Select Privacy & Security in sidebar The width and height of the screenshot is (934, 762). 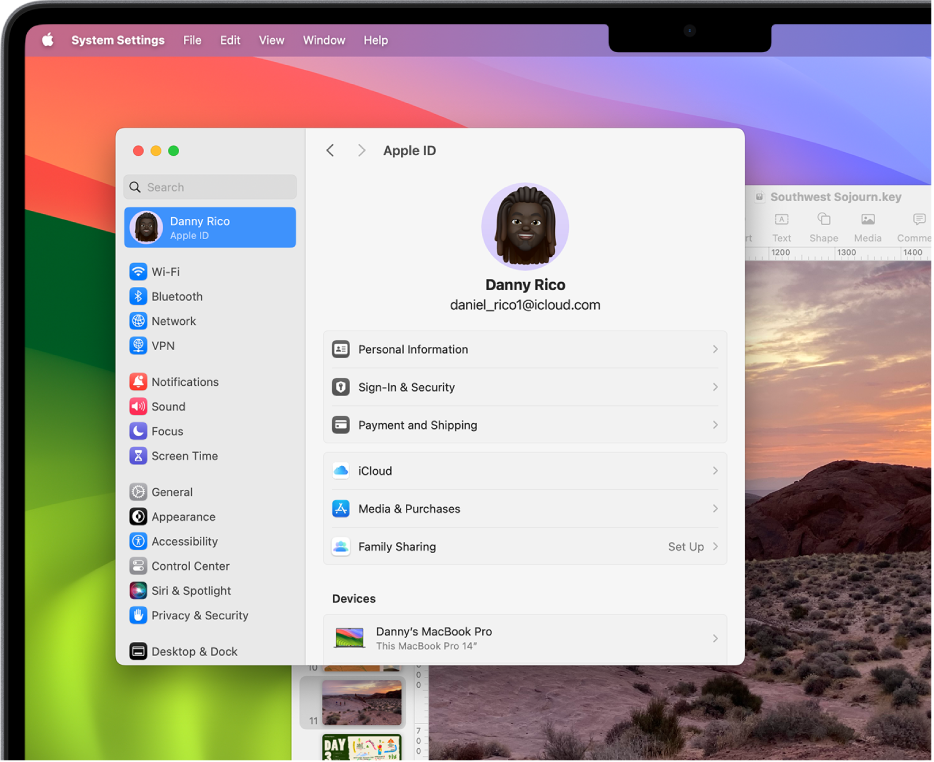pos(199,616)
